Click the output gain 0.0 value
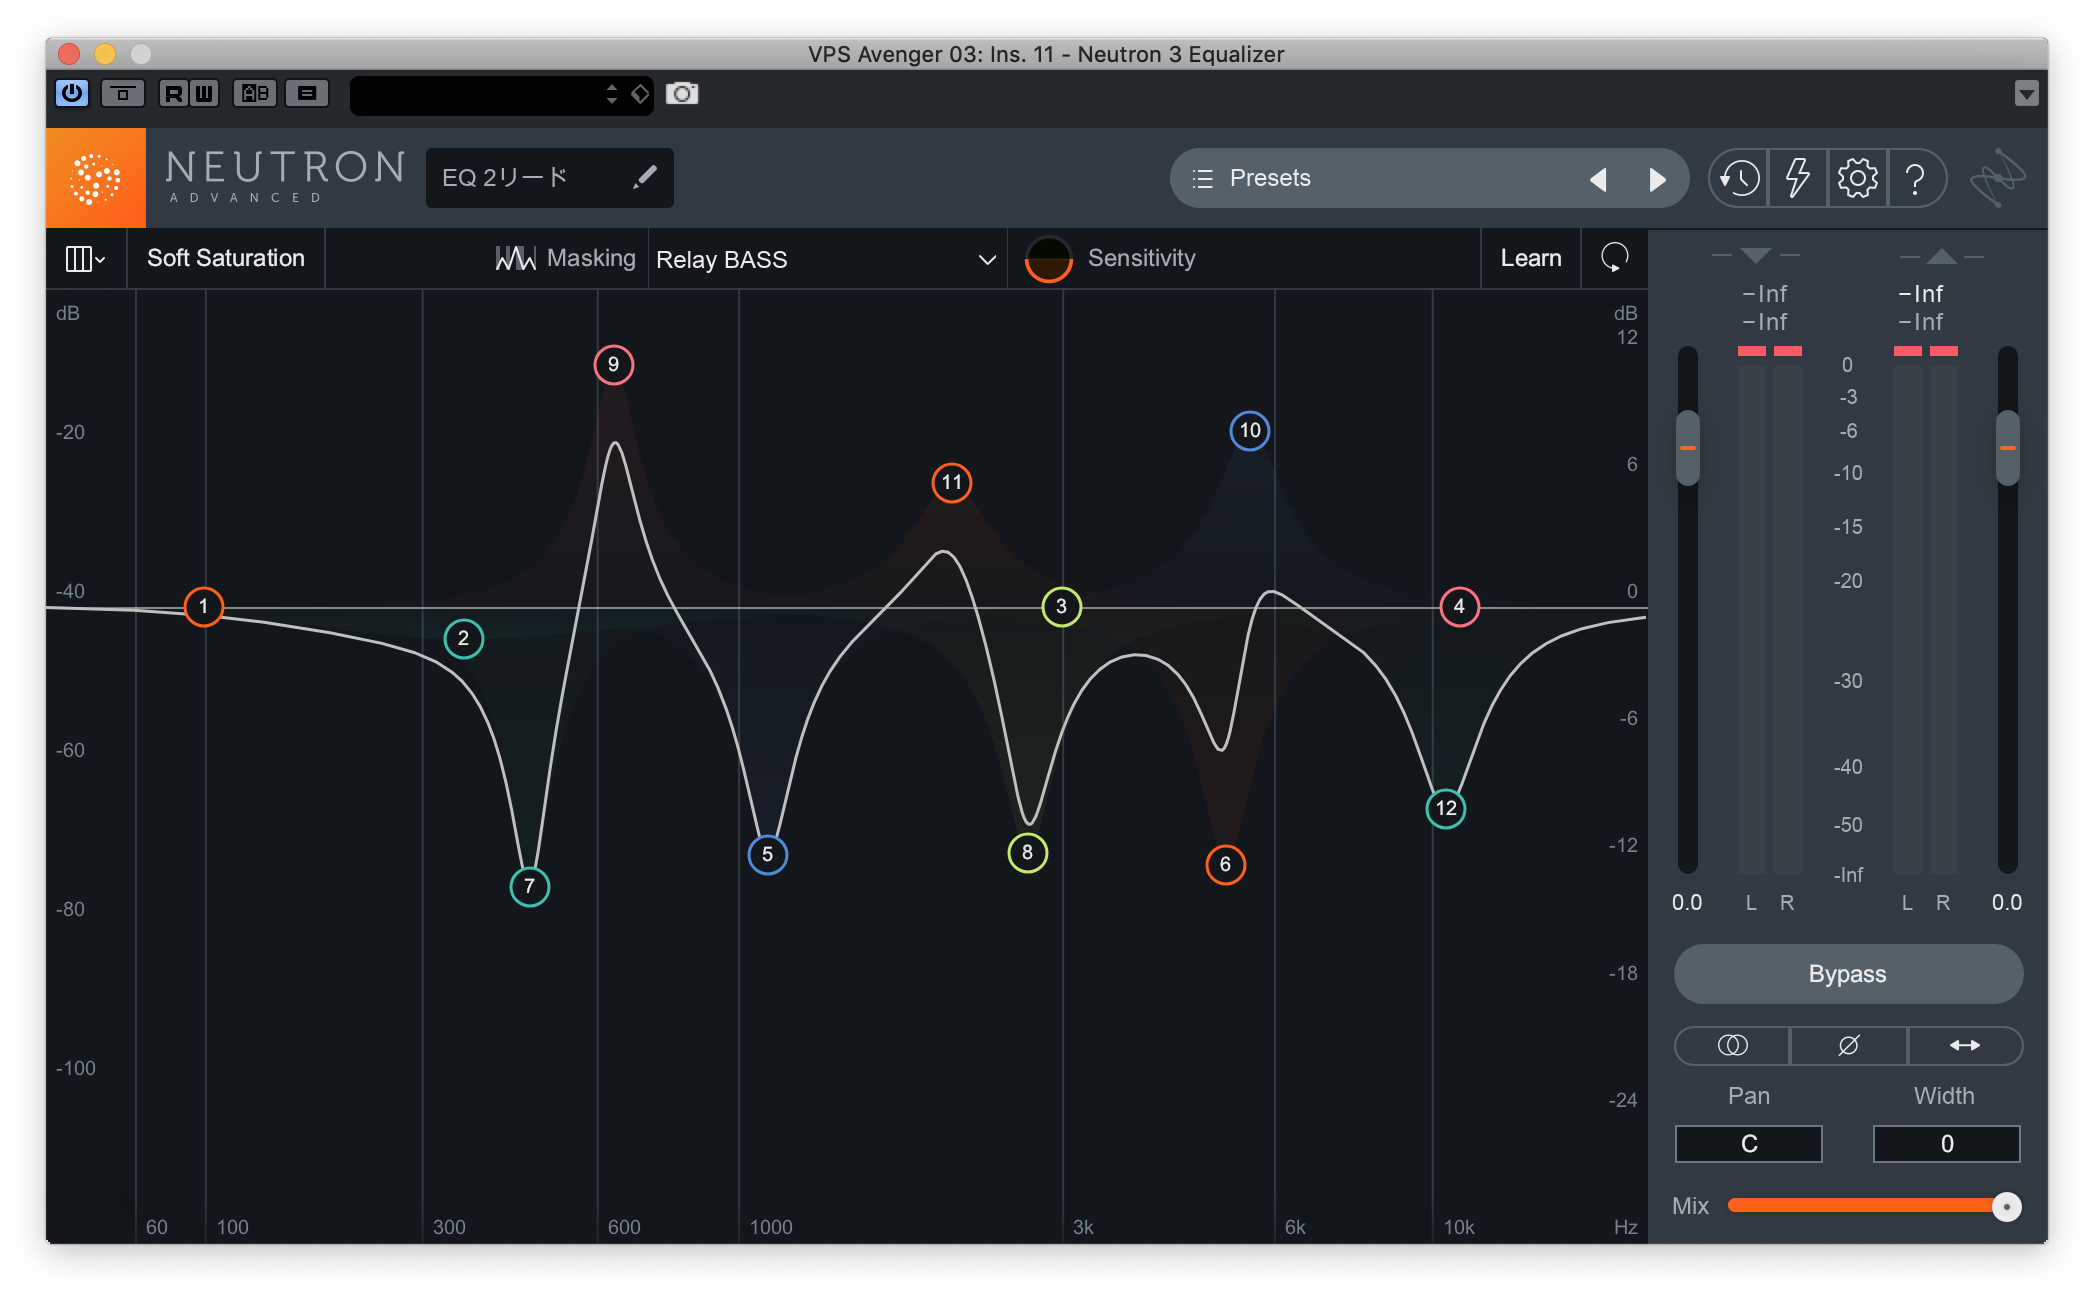 pos(2007,902)
